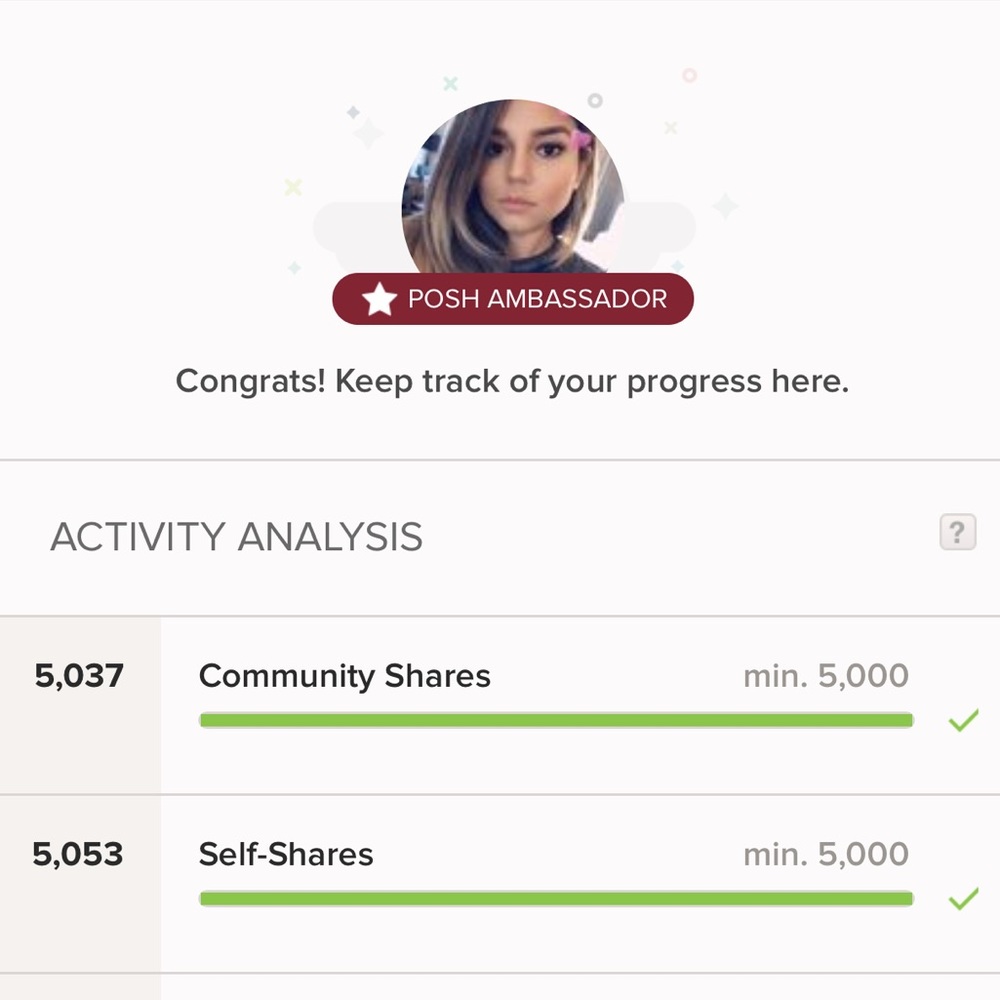The height and width of the screenshot is (1000, 1000).
Task: Click the pink ring decoration near the top
Action: (689, 75)
